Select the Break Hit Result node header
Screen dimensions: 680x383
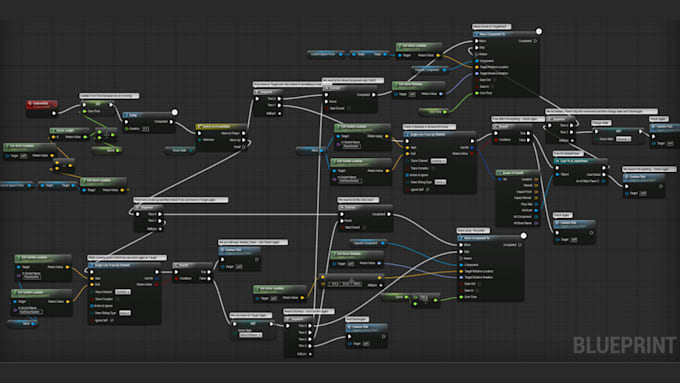517,173
